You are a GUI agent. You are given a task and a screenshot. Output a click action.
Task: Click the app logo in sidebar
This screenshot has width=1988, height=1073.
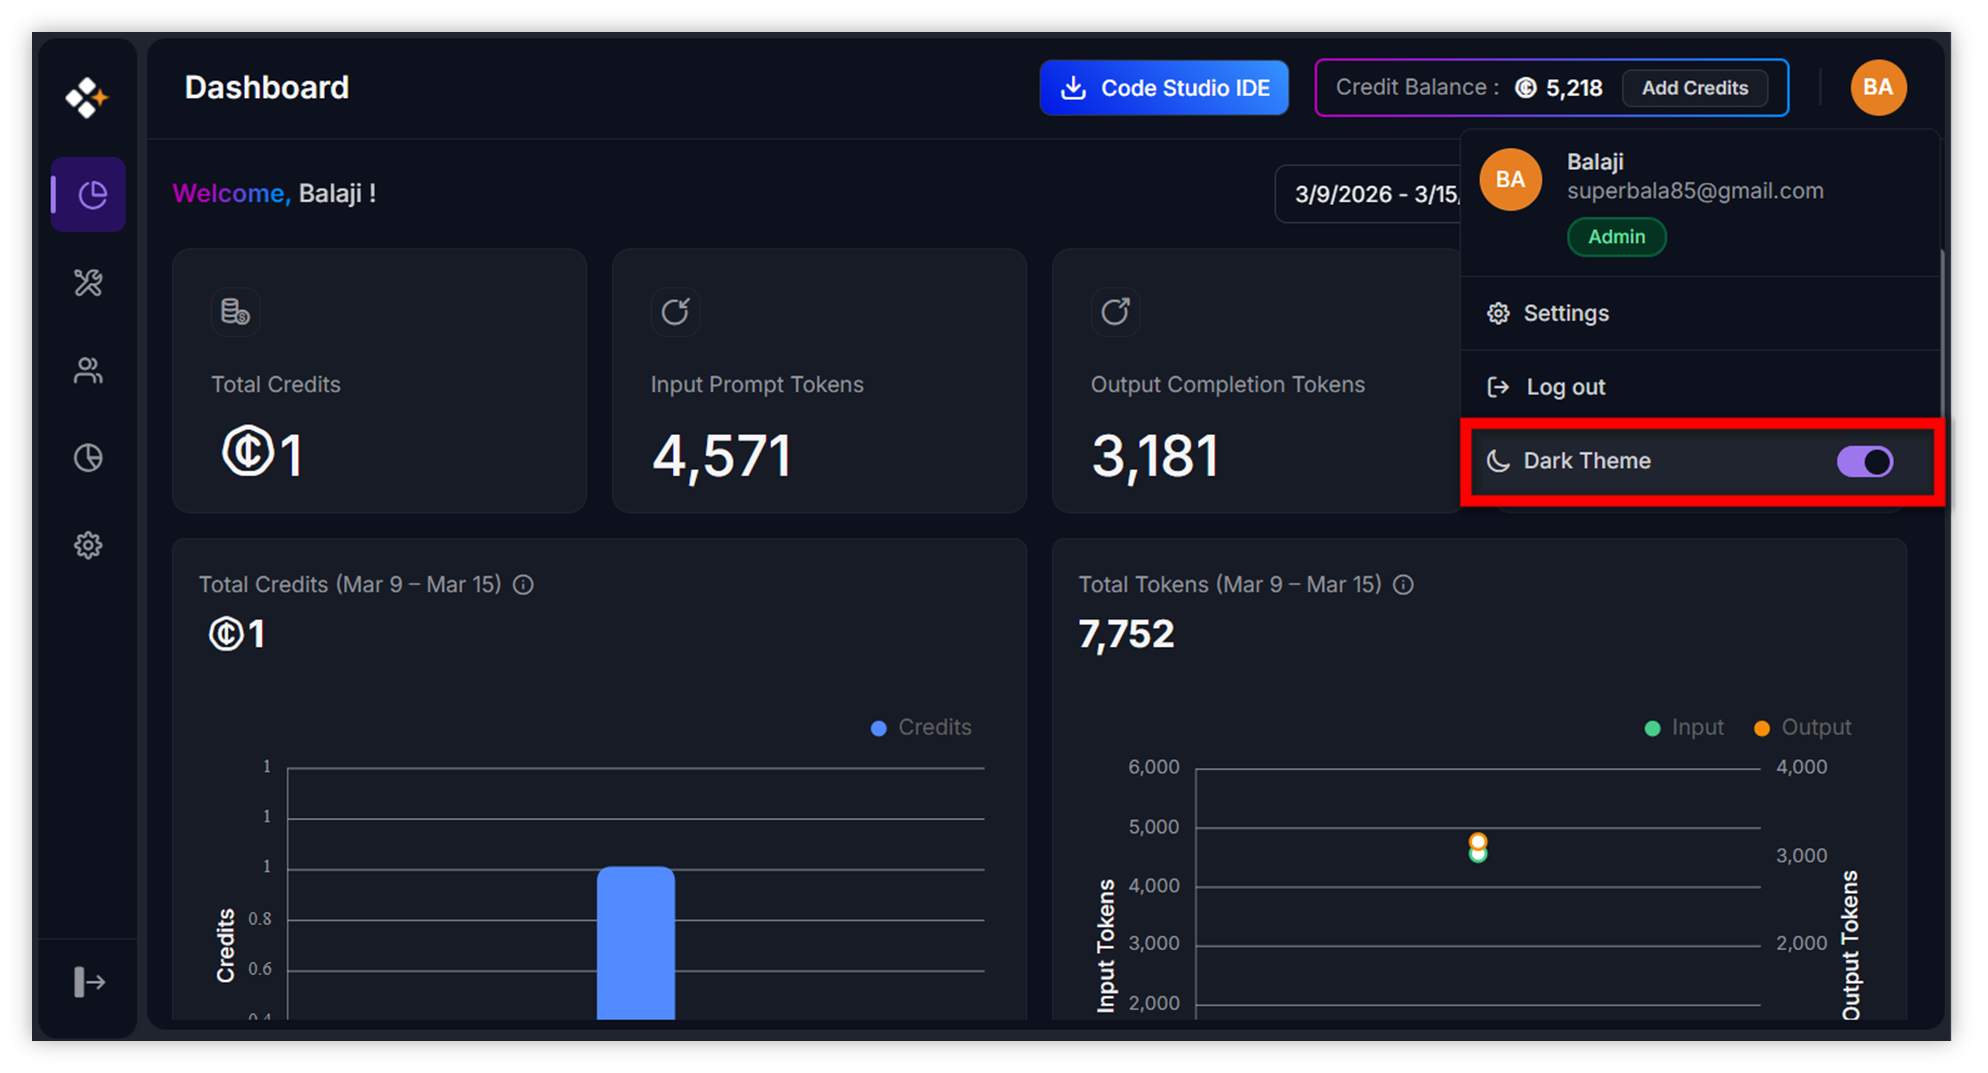87,97
